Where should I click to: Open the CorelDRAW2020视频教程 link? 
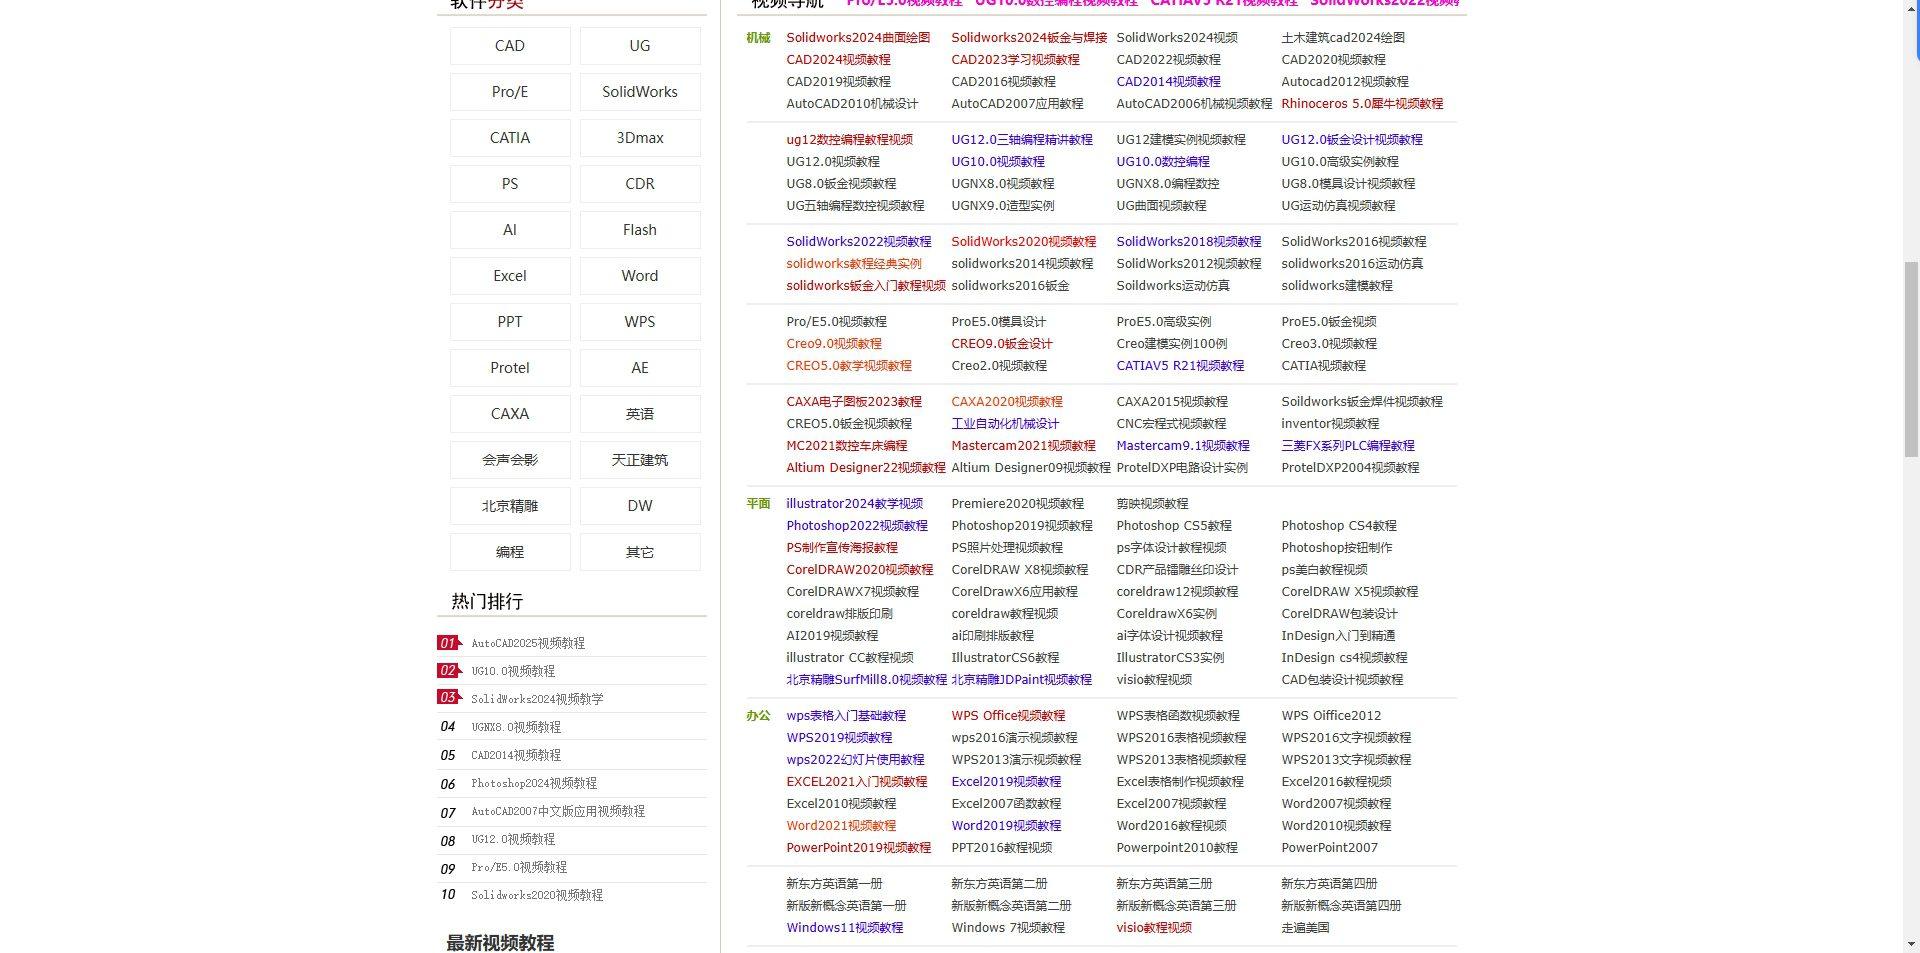tap(859, 569)
